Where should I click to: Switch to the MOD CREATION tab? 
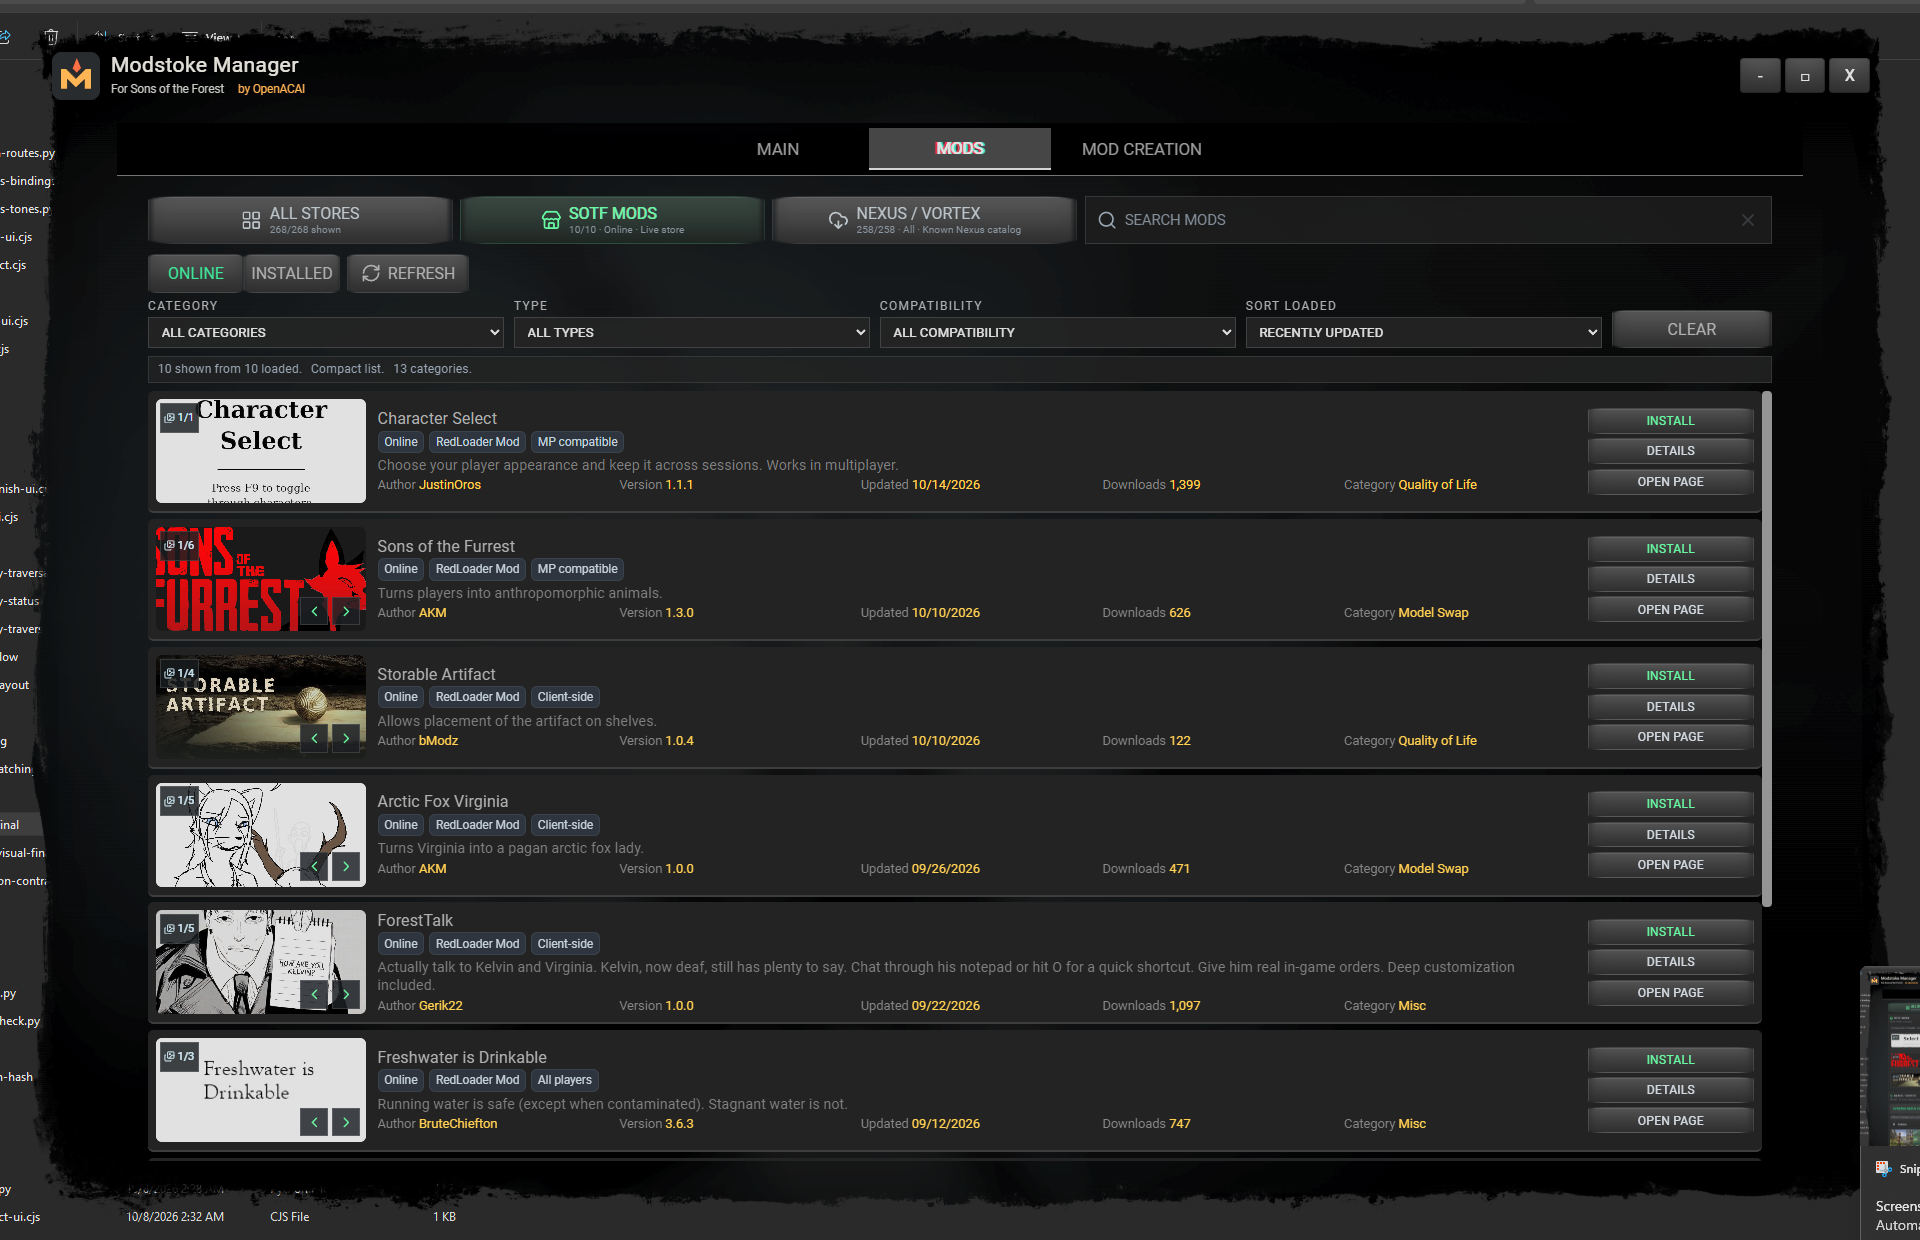pyautogui.click(x=1142, y=149)
